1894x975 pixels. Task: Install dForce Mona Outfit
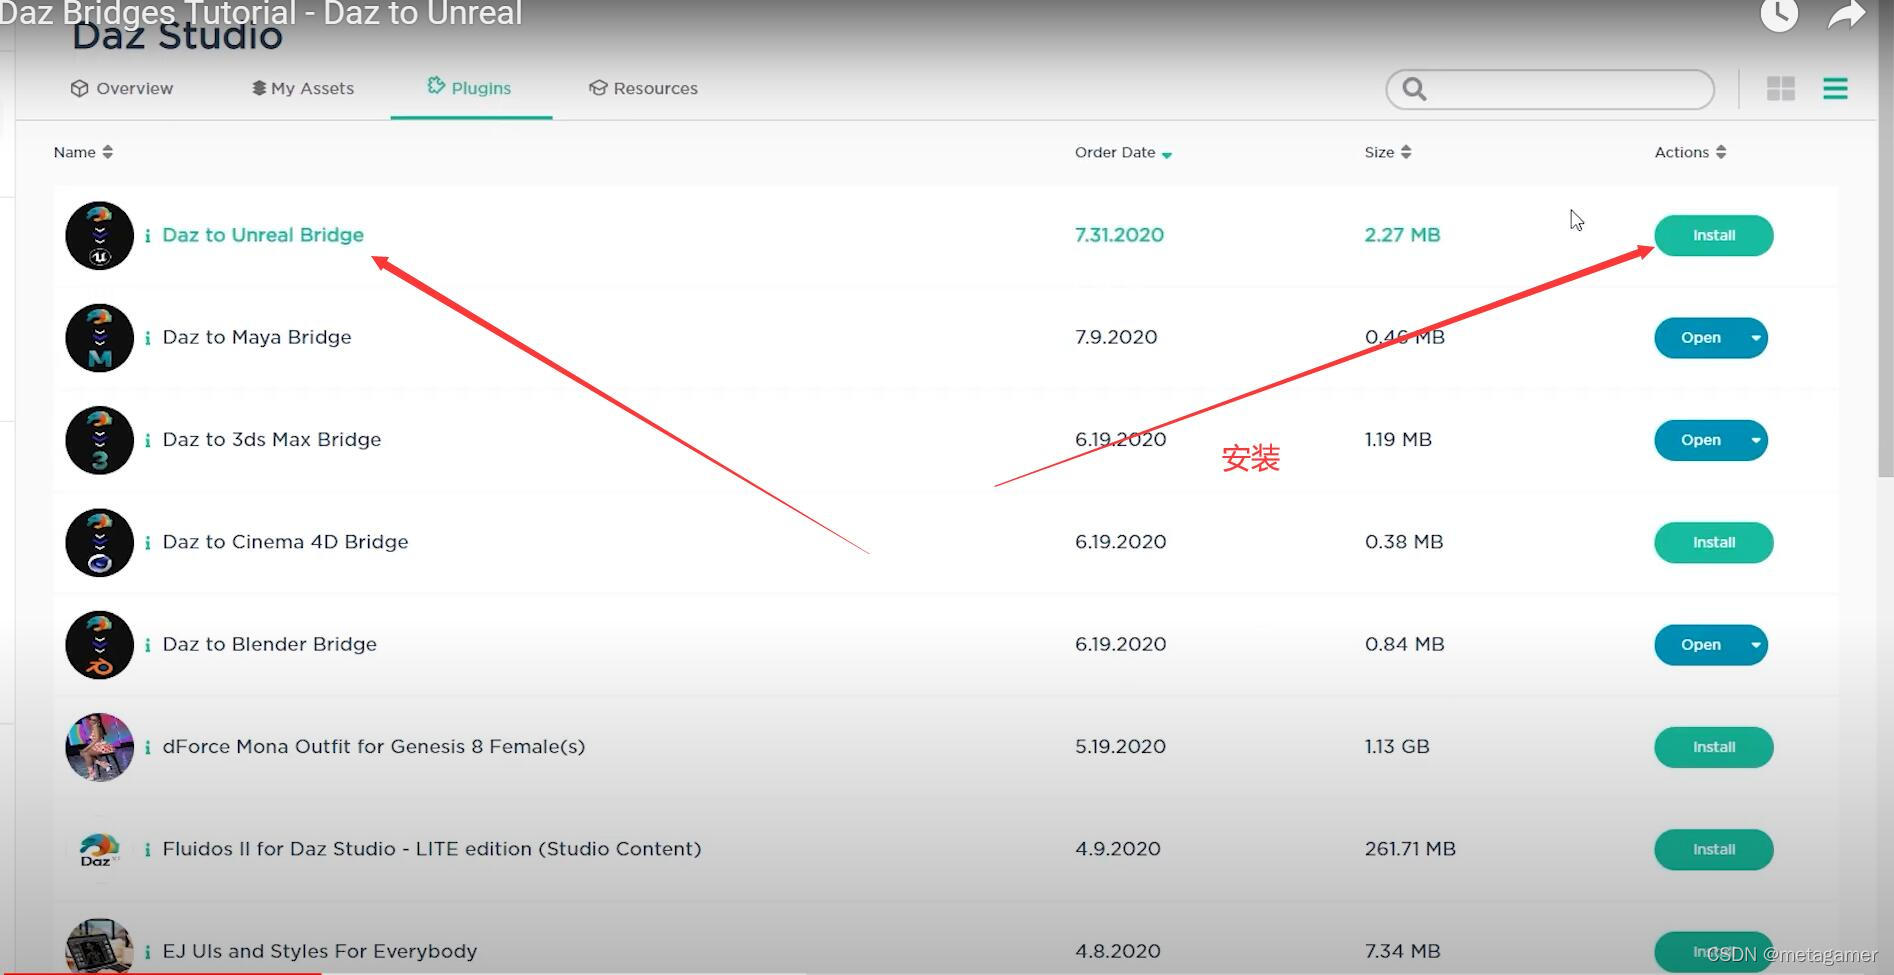1713,747
